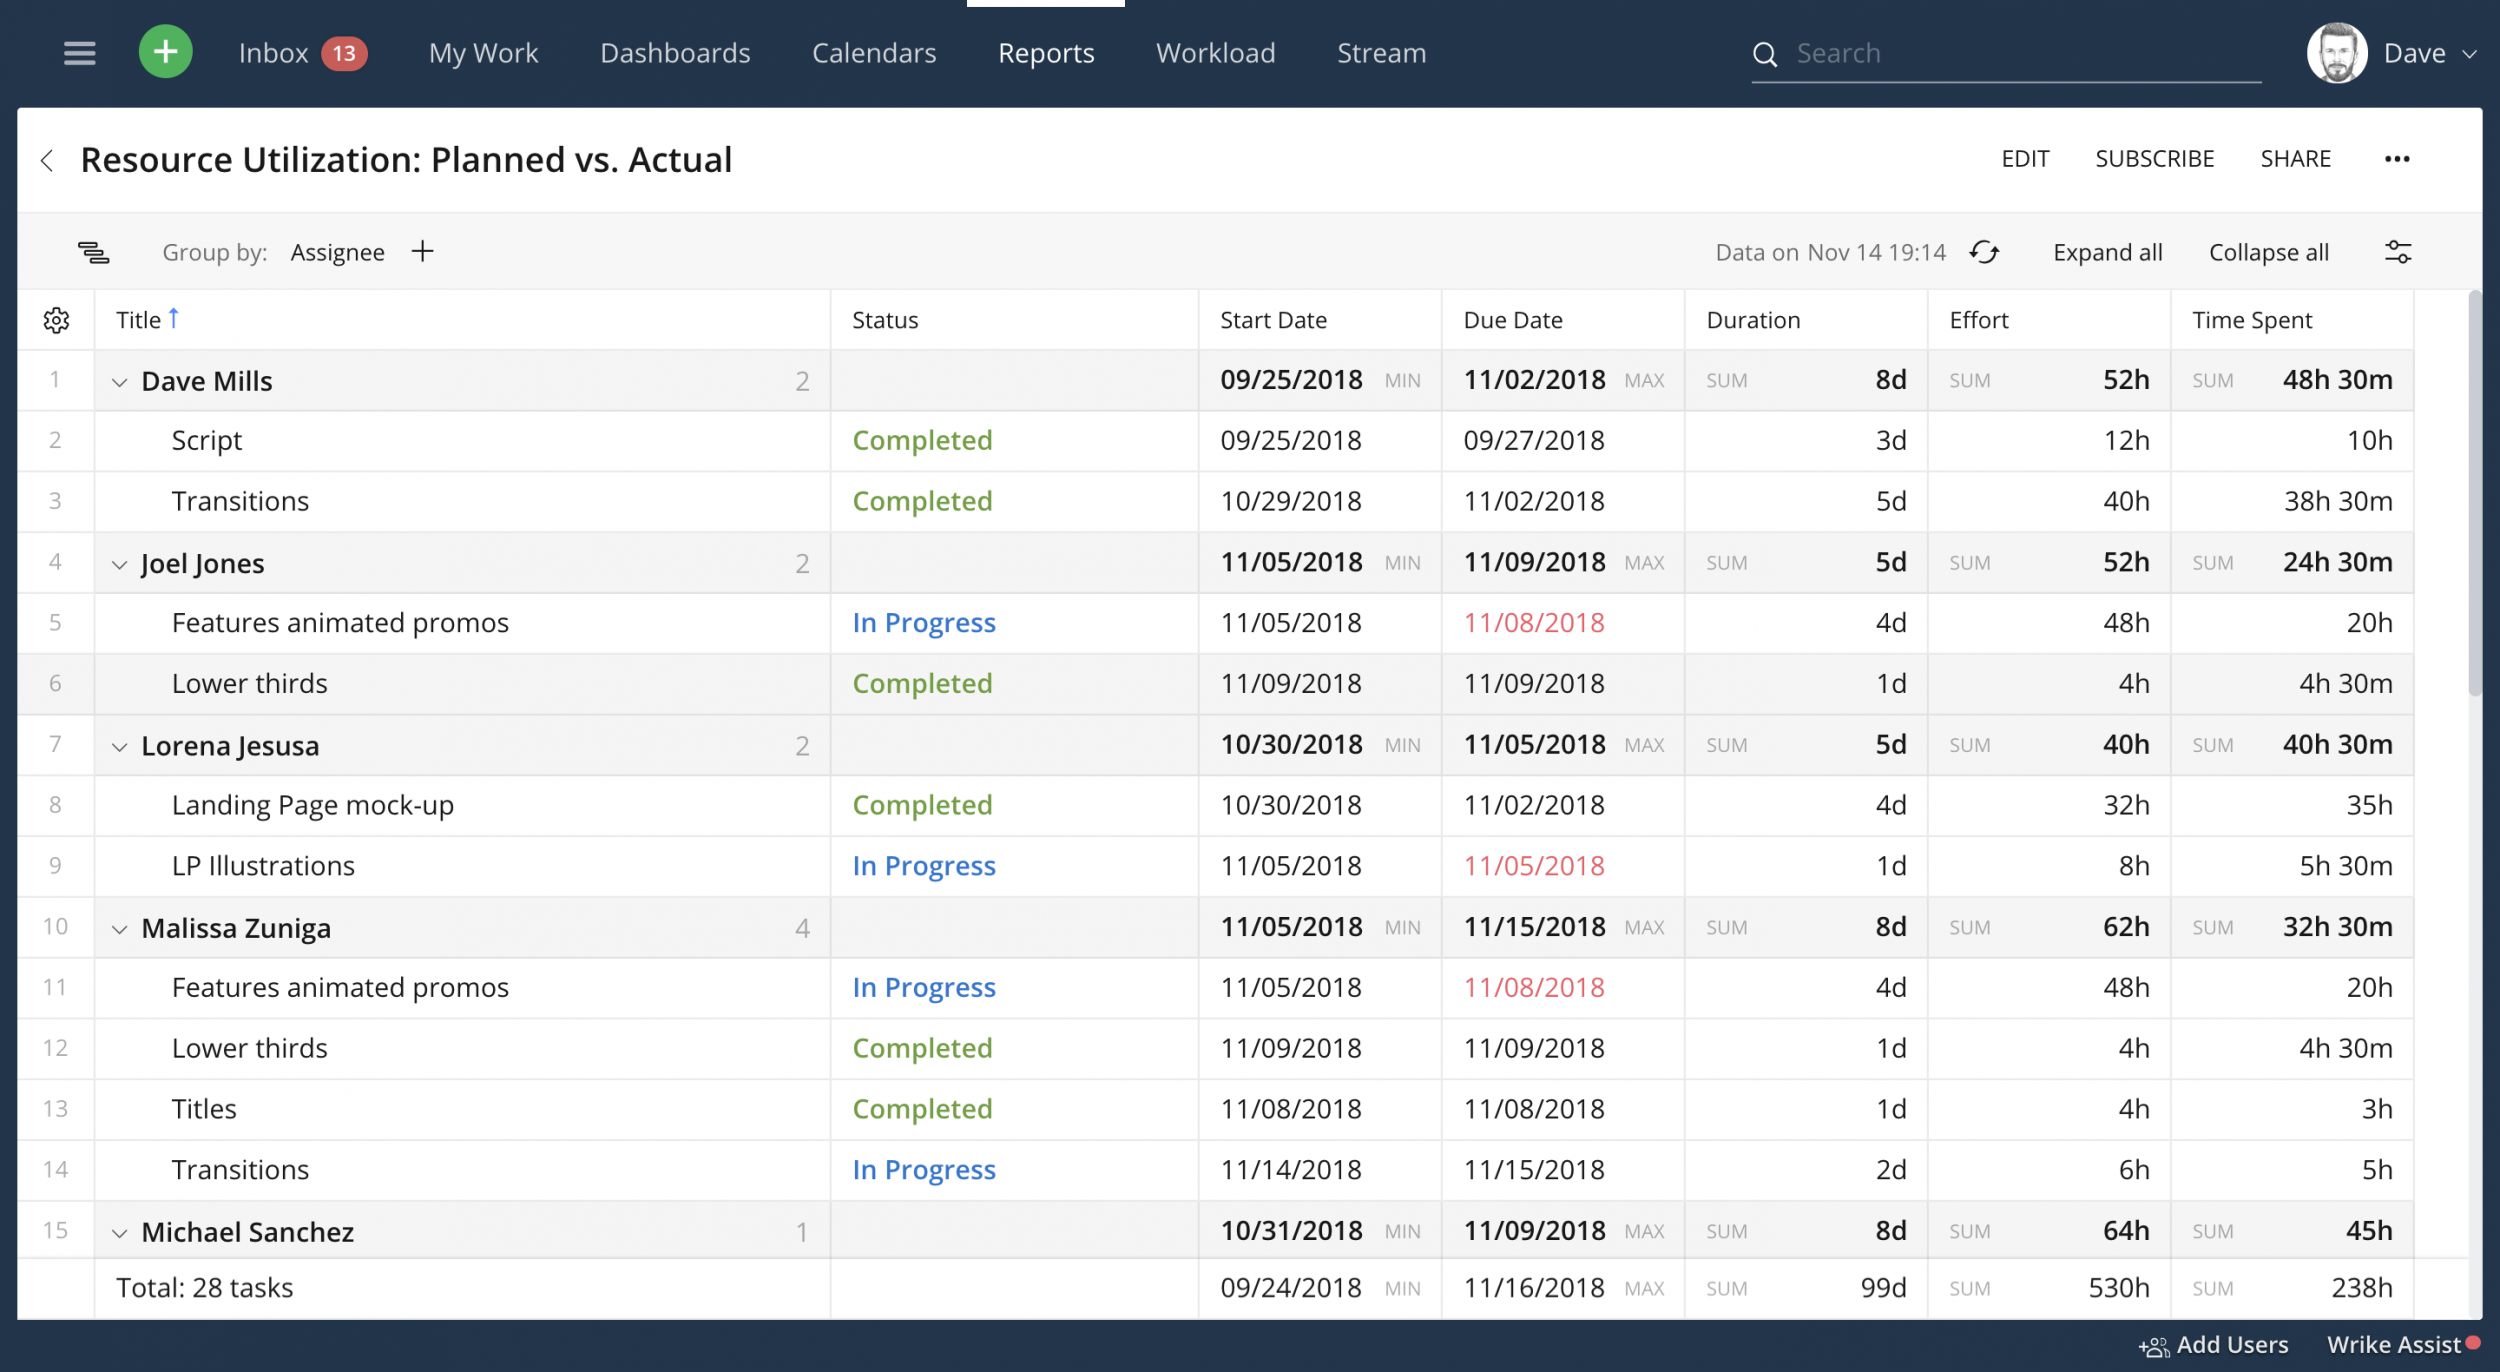Open report view options beside Collapse all
Image resolution: width=2500 pixels, height=1372 pixels.
pos(2399,252)
